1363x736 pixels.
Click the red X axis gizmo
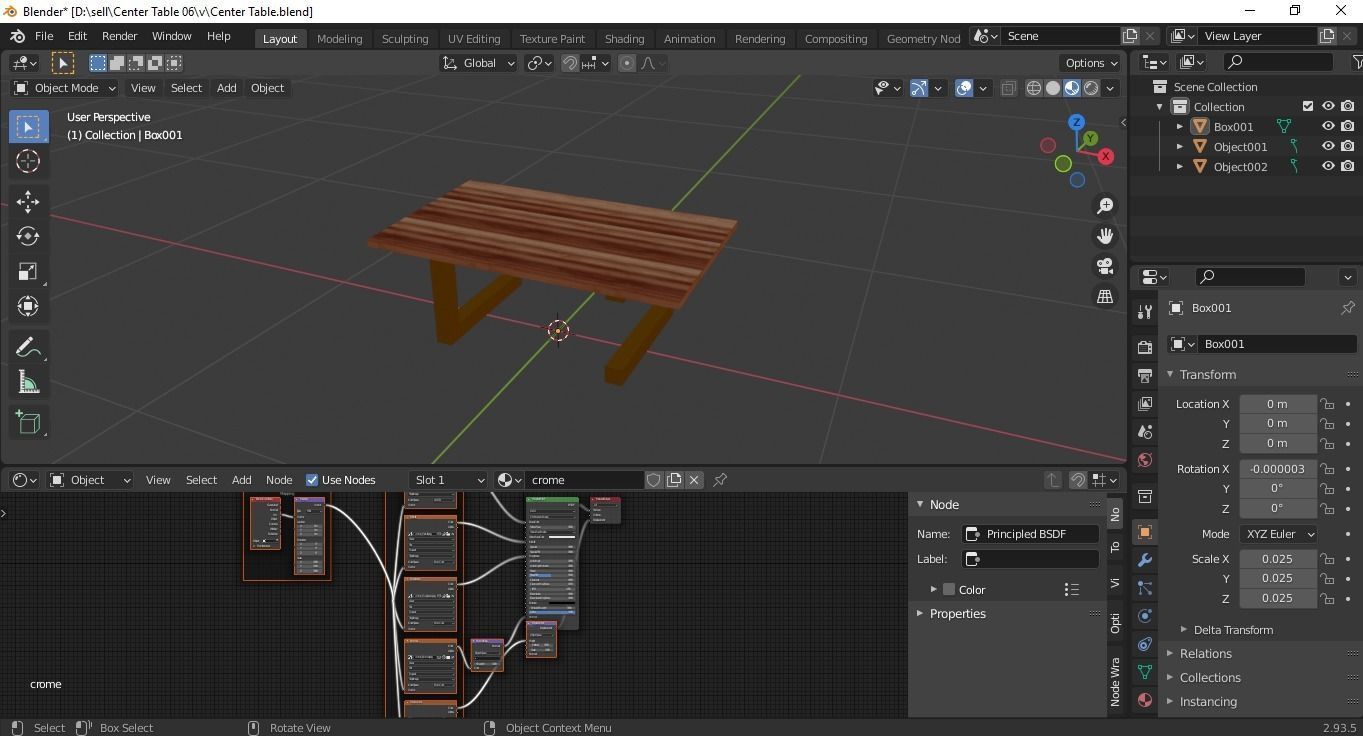1105,156
